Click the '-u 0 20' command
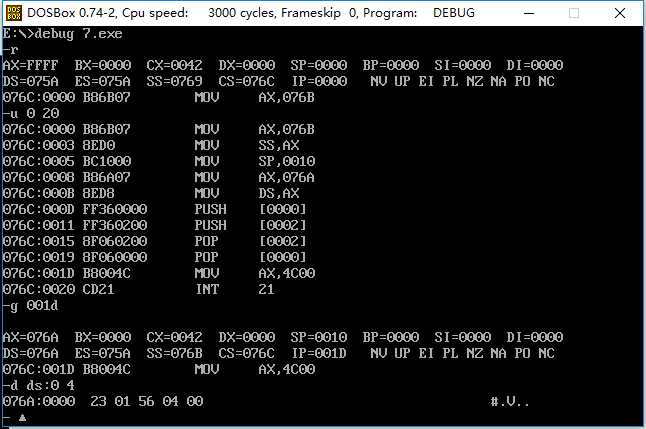 pyautogui.click(x=31, y=113)
